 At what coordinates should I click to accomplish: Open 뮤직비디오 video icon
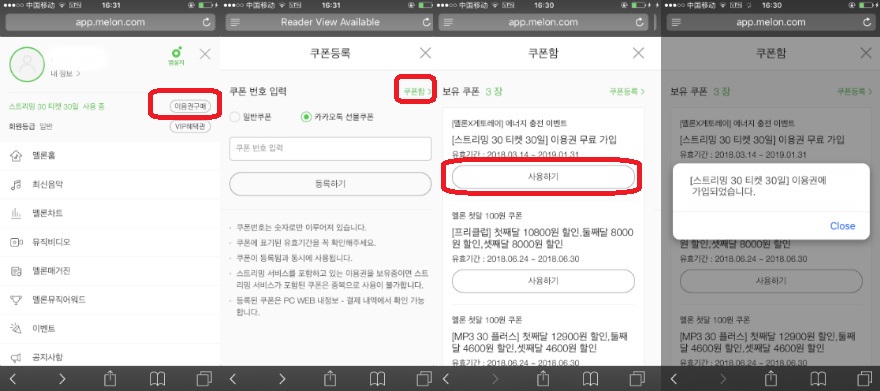click(x=16, y=242)
